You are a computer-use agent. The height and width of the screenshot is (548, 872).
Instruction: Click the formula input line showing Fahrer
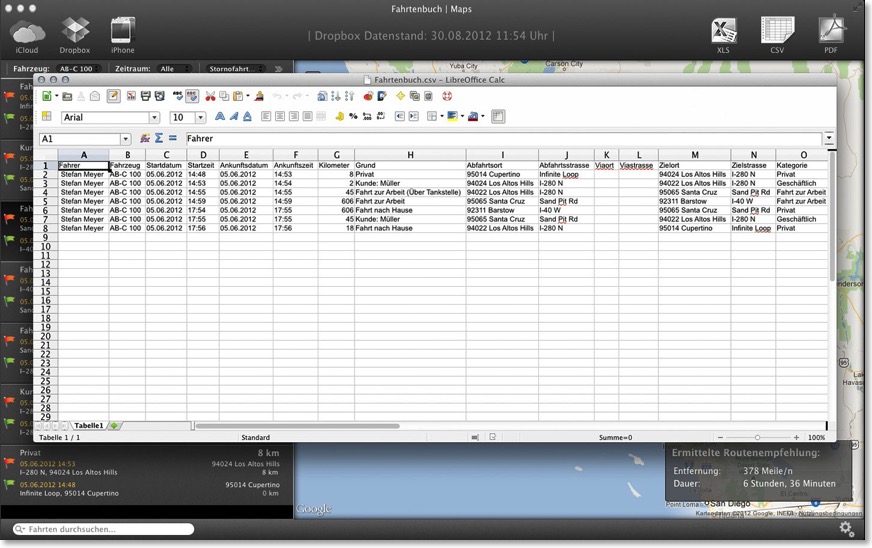coord(503,139)
